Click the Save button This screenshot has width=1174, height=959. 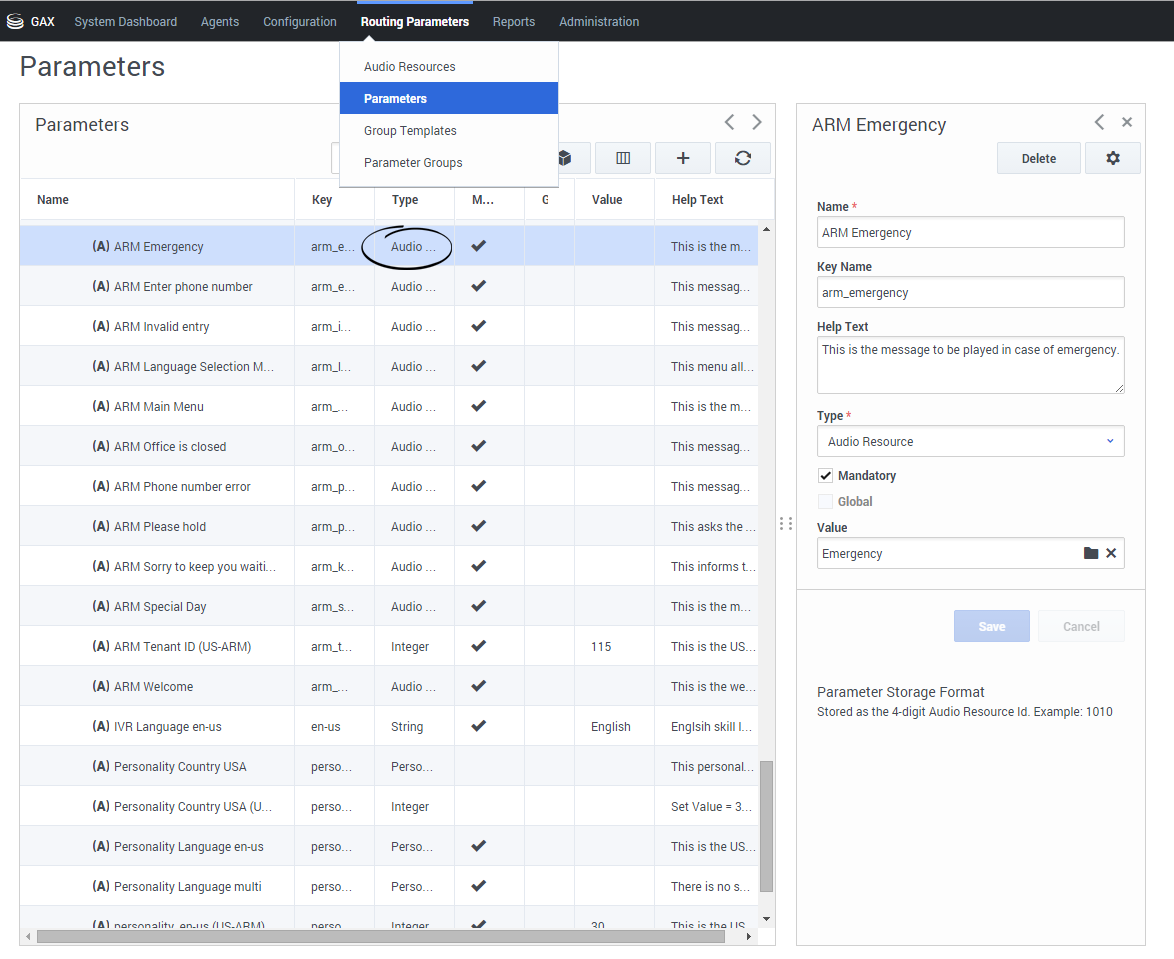(991, 626)
